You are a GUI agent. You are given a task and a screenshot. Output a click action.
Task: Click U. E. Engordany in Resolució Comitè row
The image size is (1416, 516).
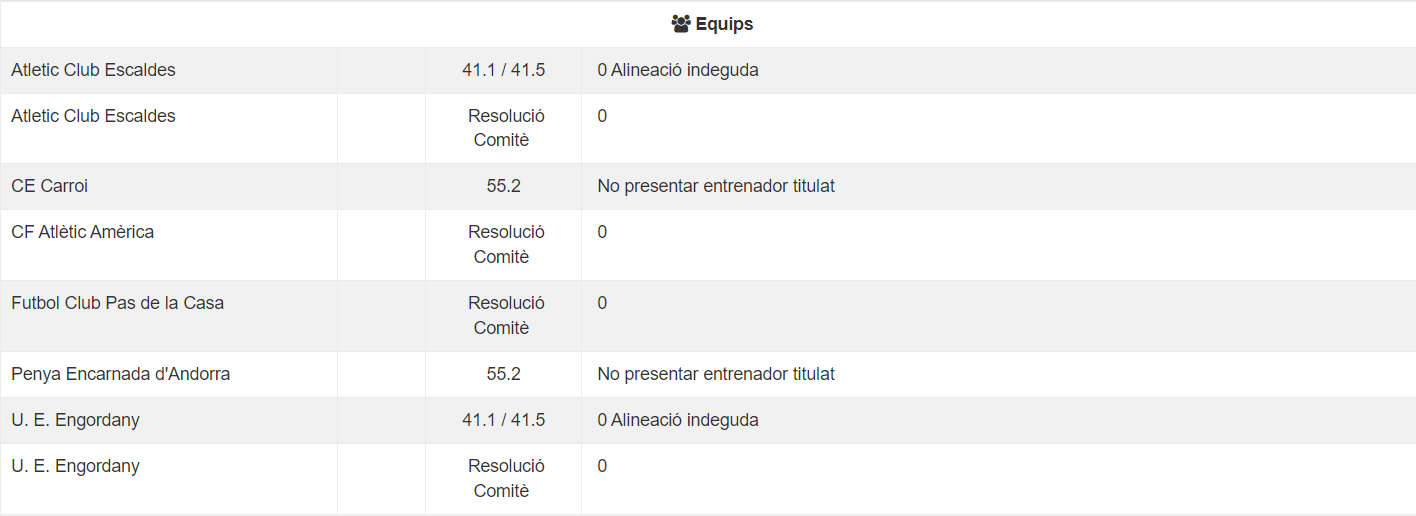coord(75,466)
